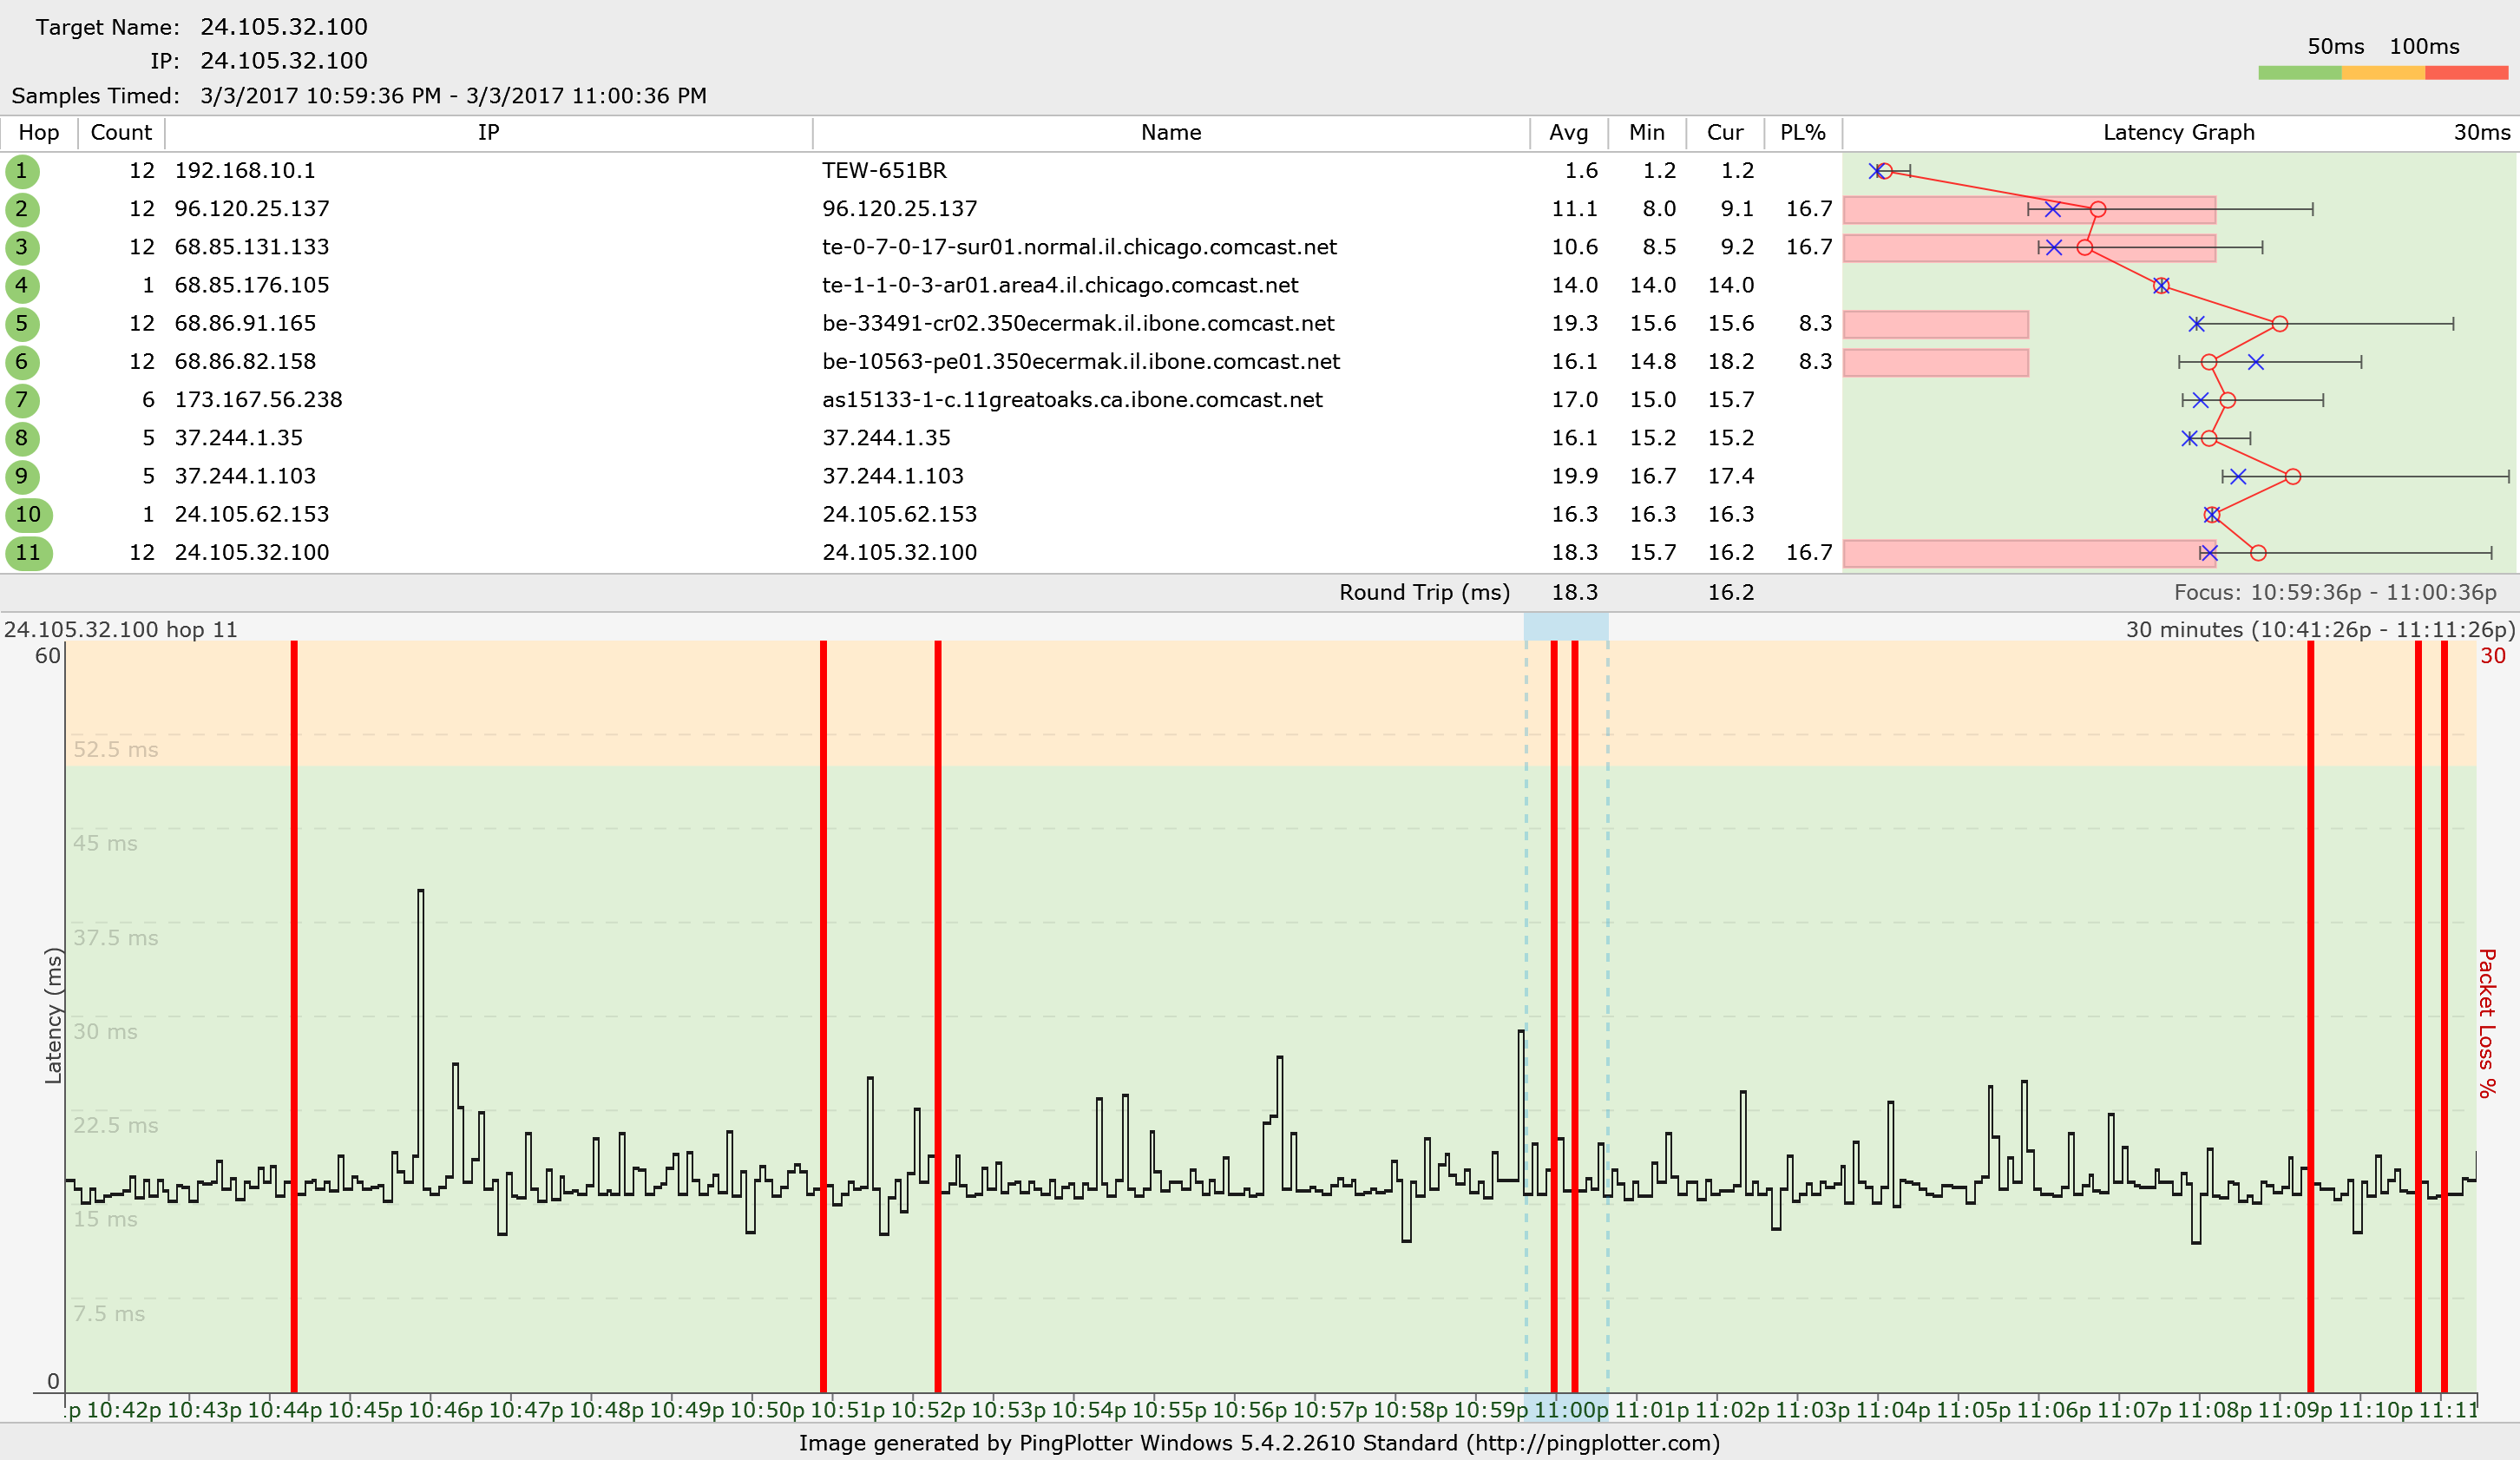Viewport: 2520px width, 1460px height.
Task: Click the green 50ms legend color bar
Action: click(x=2299, y=72)
